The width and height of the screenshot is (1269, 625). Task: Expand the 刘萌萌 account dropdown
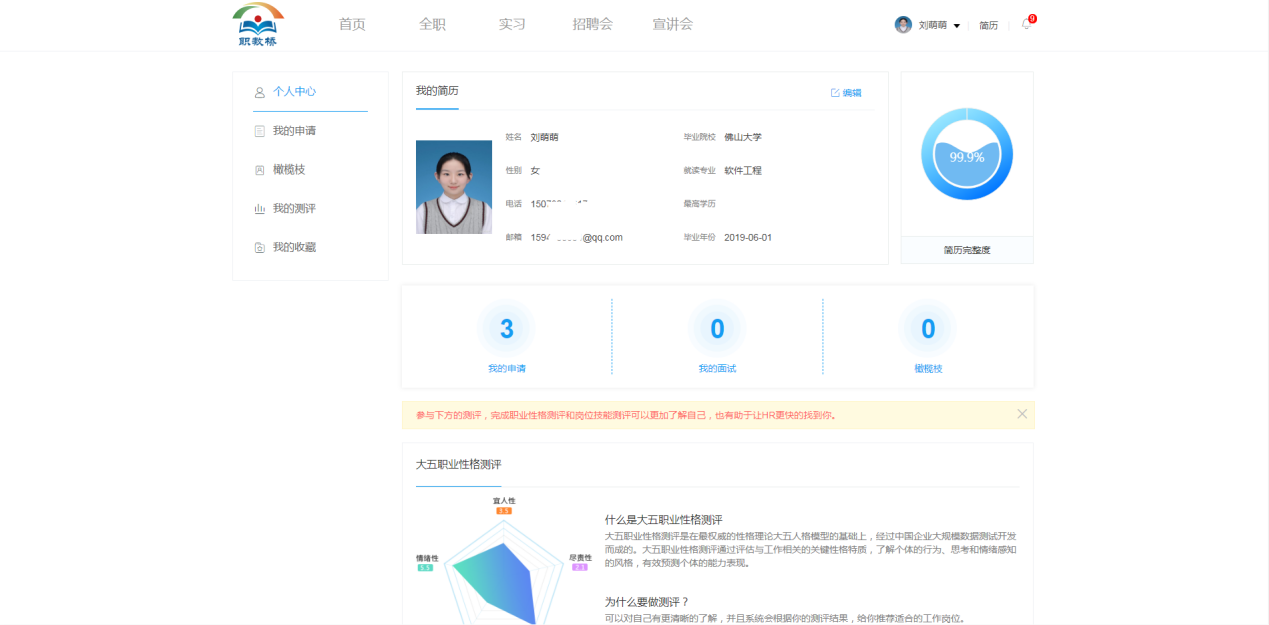(x=957, y=26)
